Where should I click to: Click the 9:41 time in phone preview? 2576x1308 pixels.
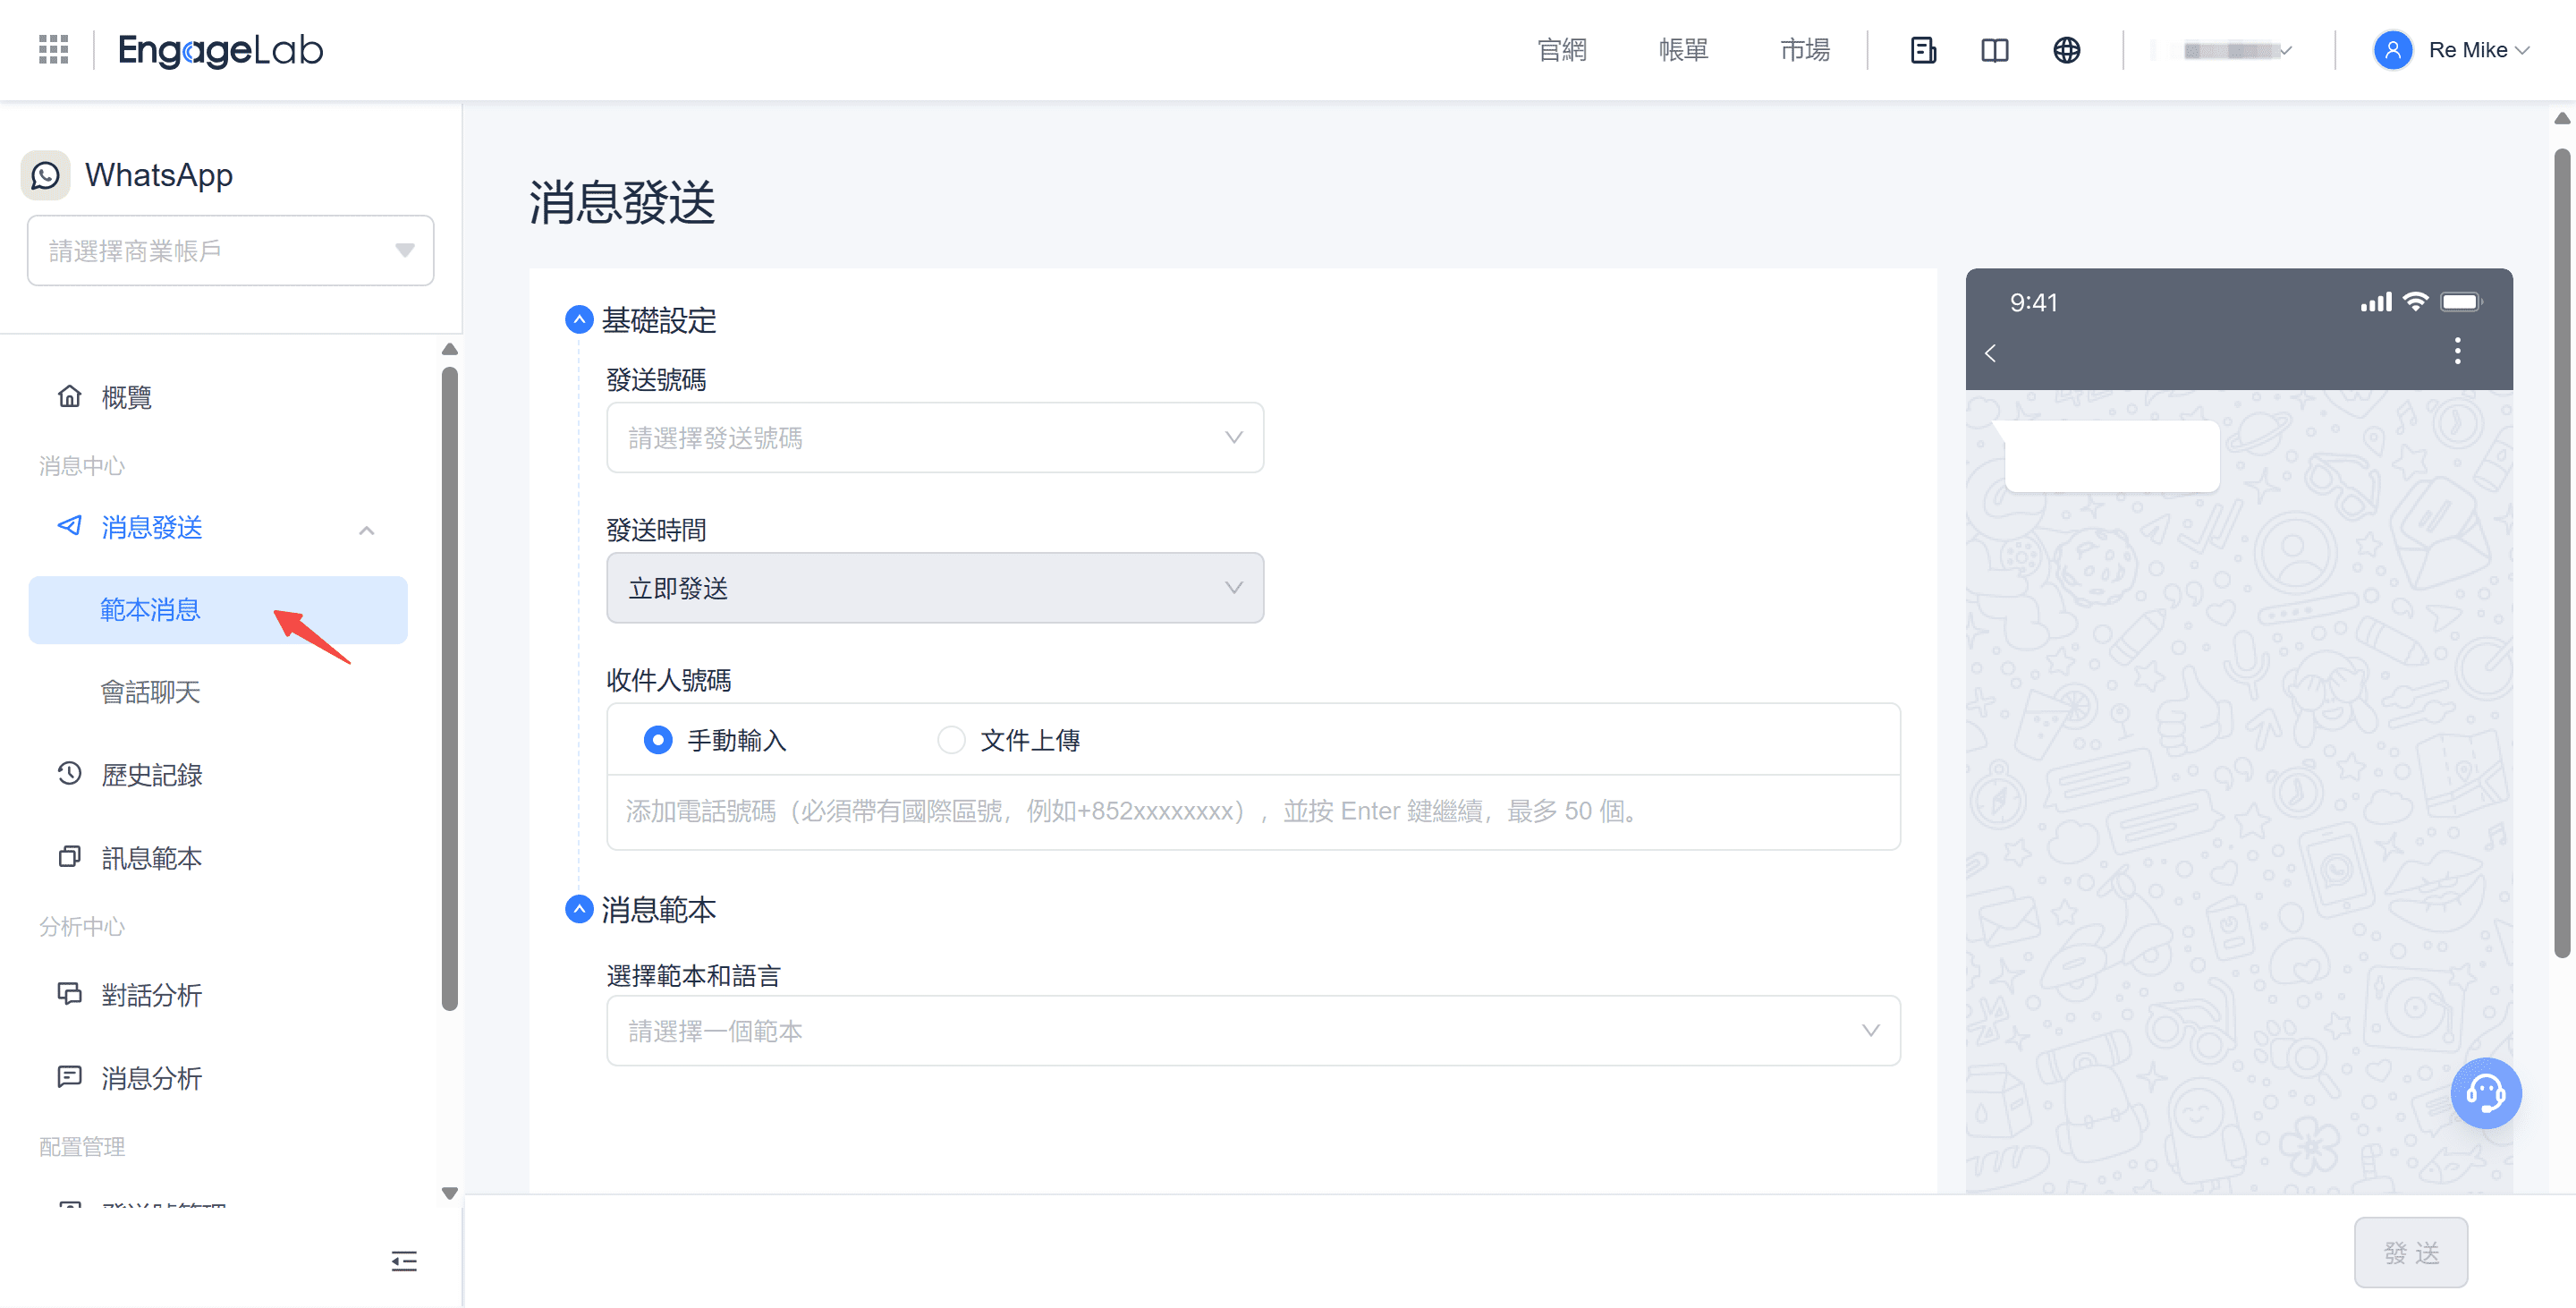[x=2034, y=302]
